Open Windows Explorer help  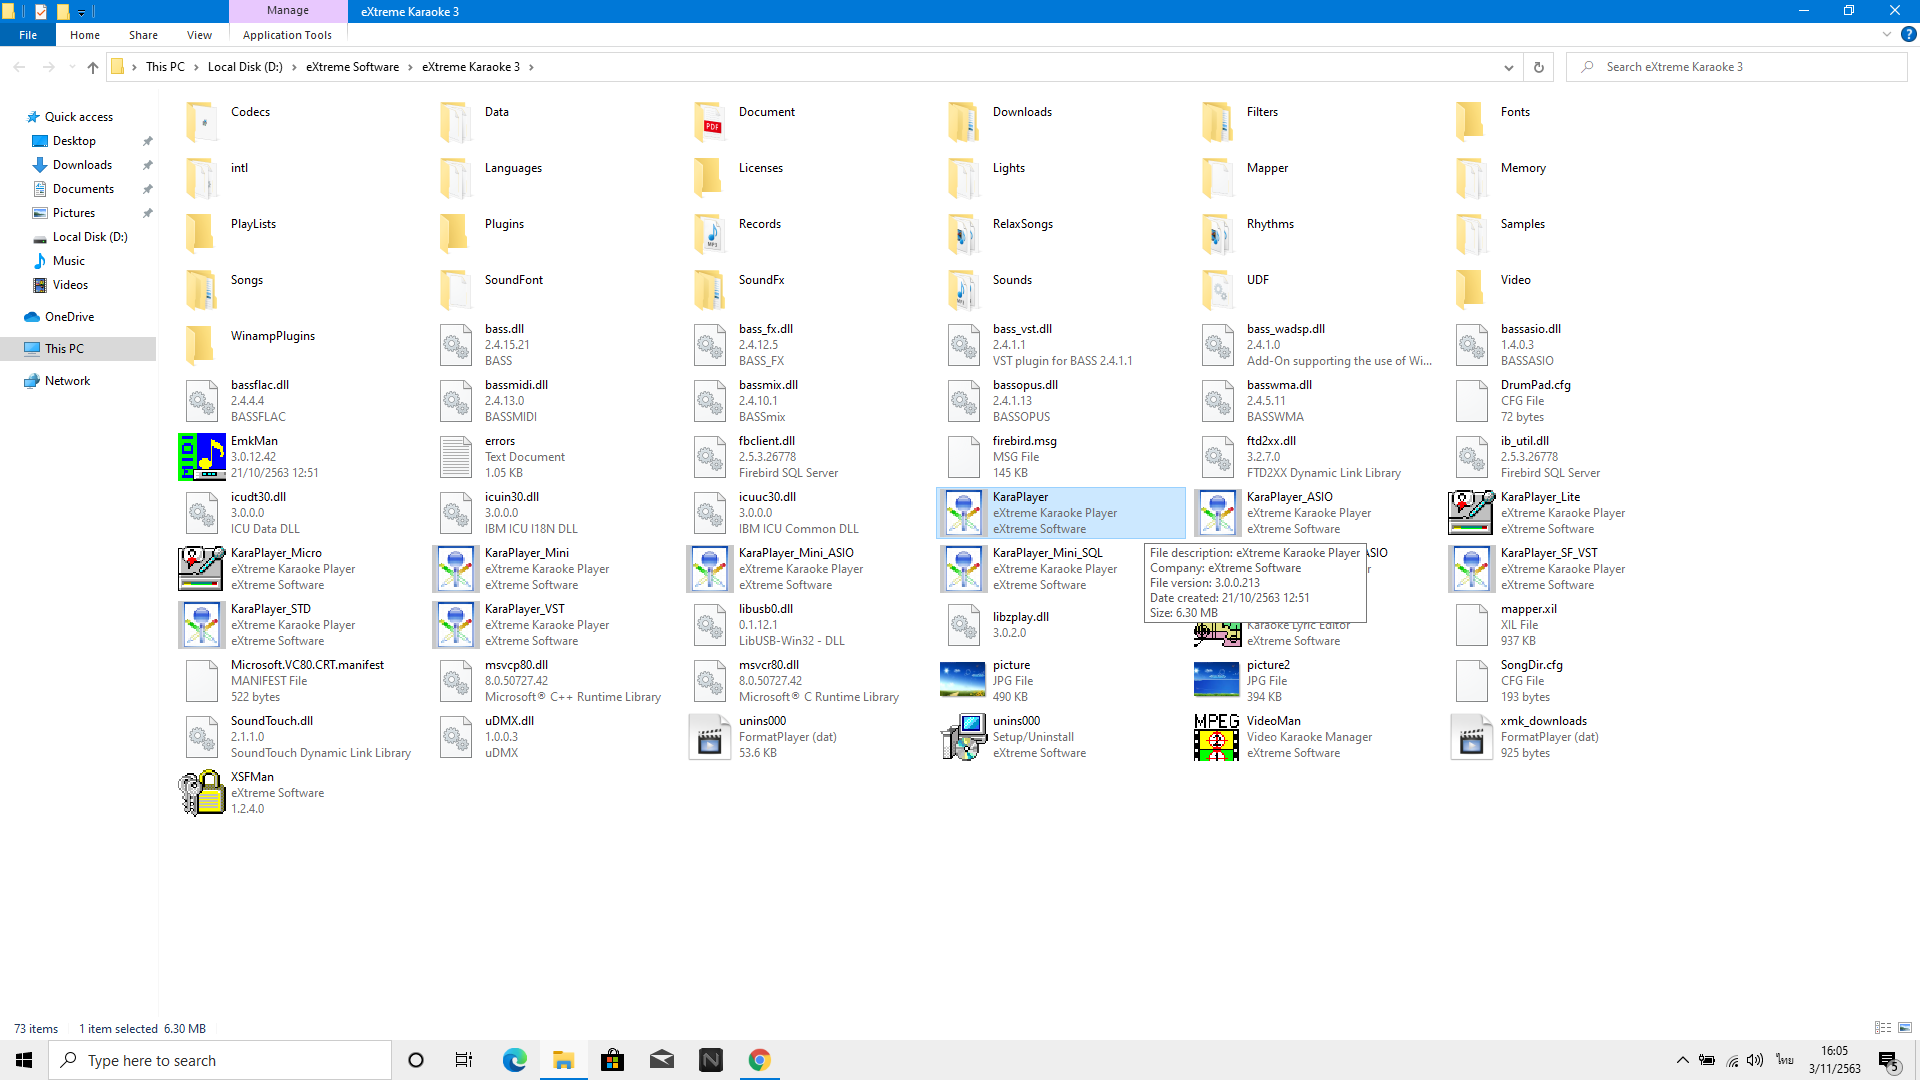[1908, 34]
